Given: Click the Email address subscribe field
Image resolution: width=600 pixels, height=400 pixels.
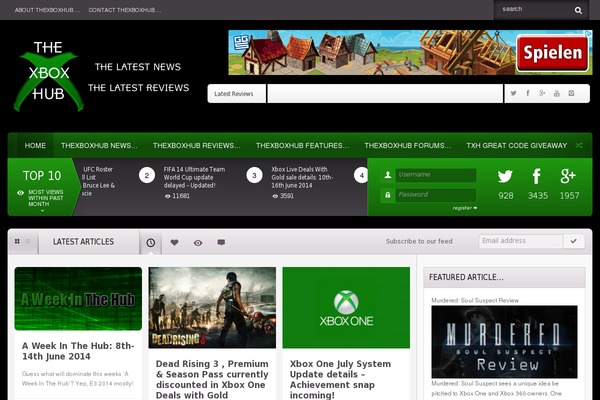Looking at the screenshot, I should [x=520, y=241].
